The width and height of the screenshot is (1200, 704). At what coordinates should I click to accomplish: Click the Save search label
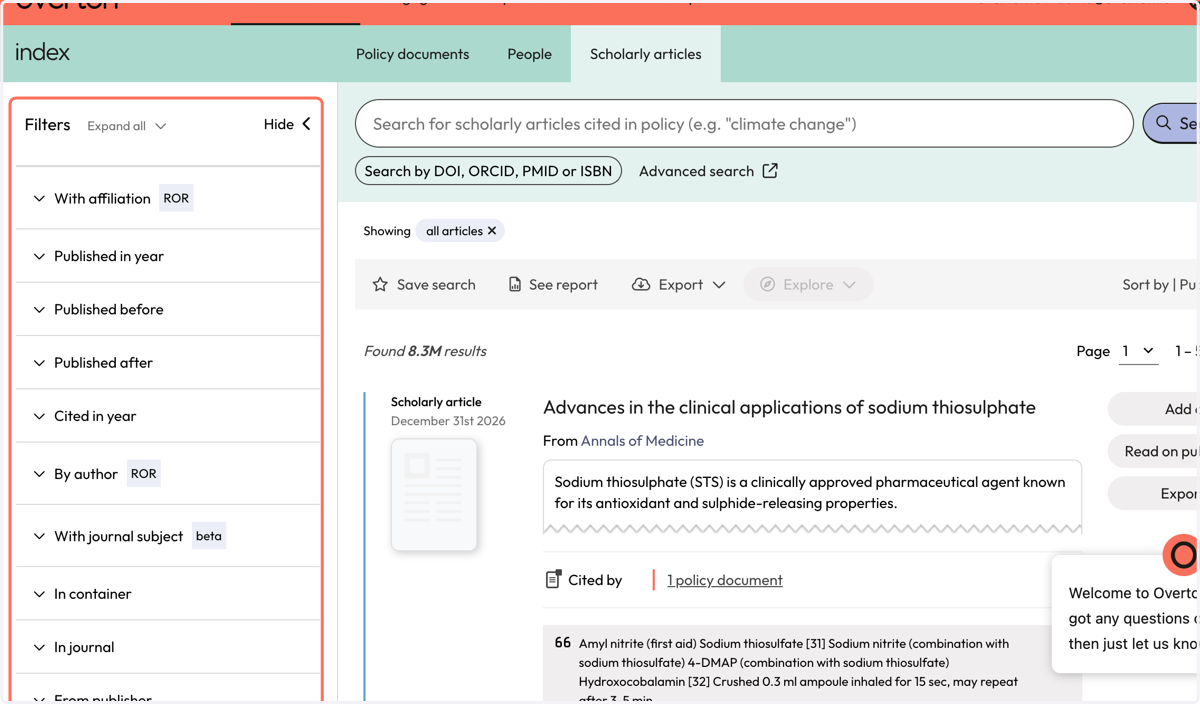tap(436, 285)
